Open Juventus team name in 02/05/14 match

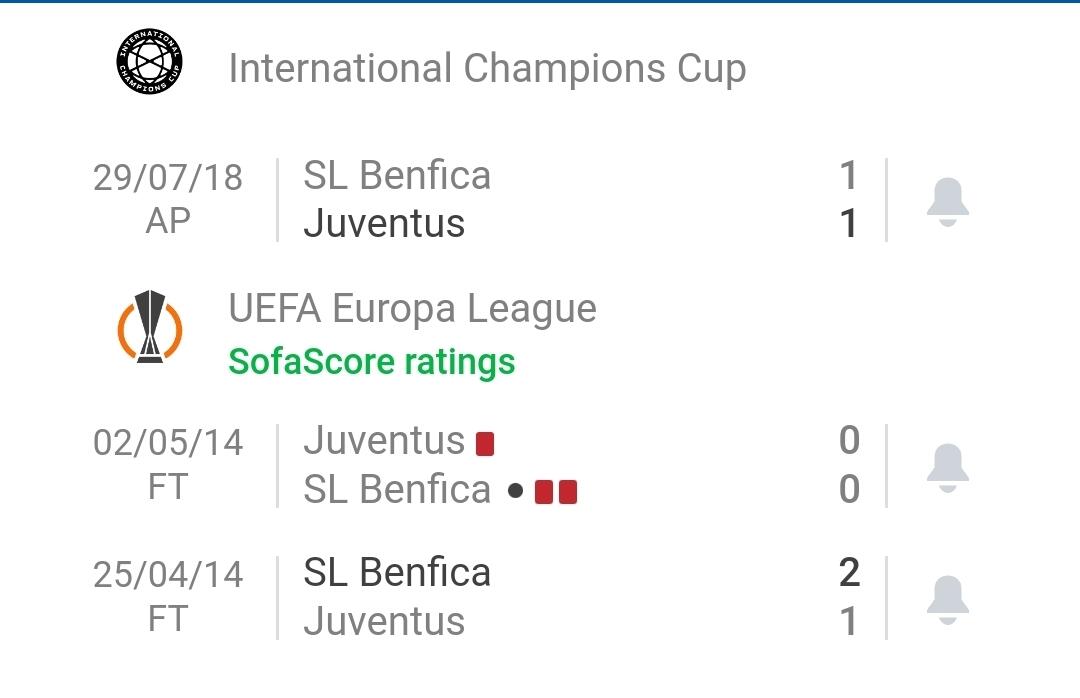tap(384, 441)
